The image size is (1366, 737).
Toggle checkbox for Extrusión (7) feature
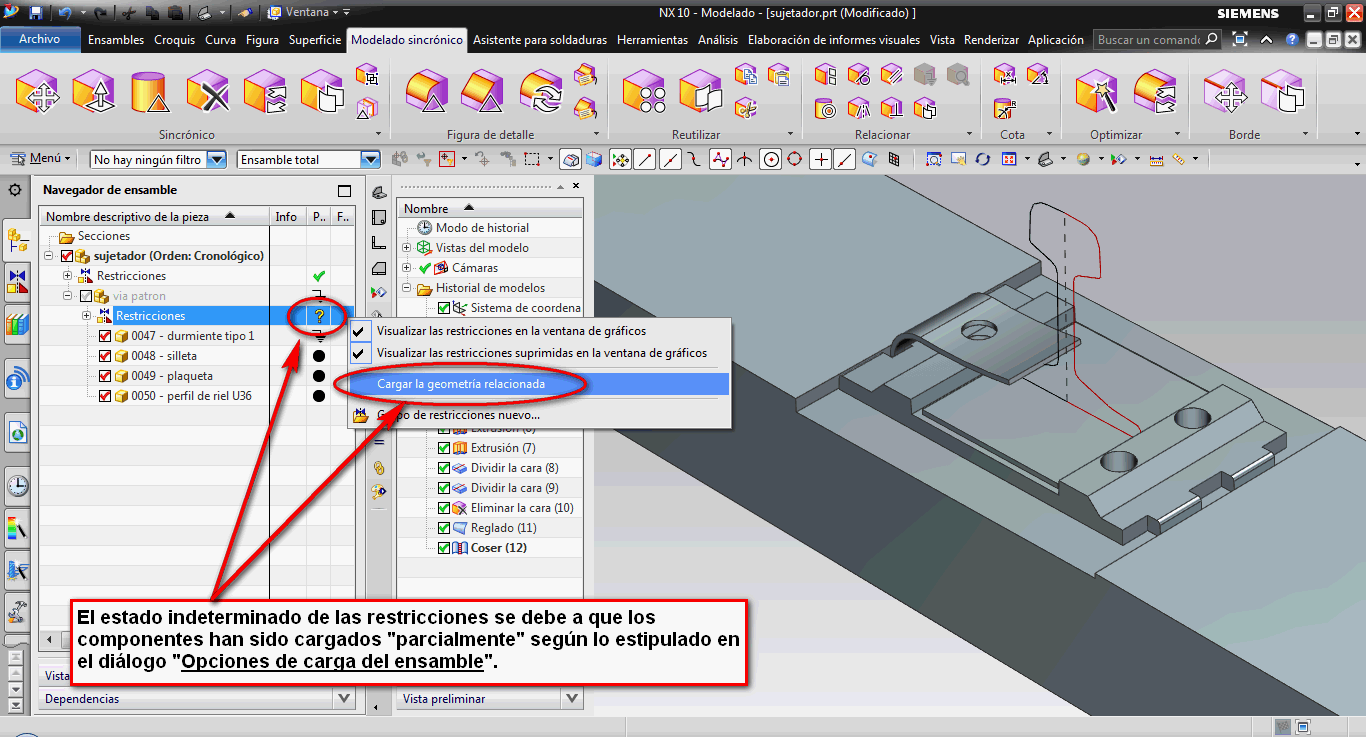tap(444, 448)
